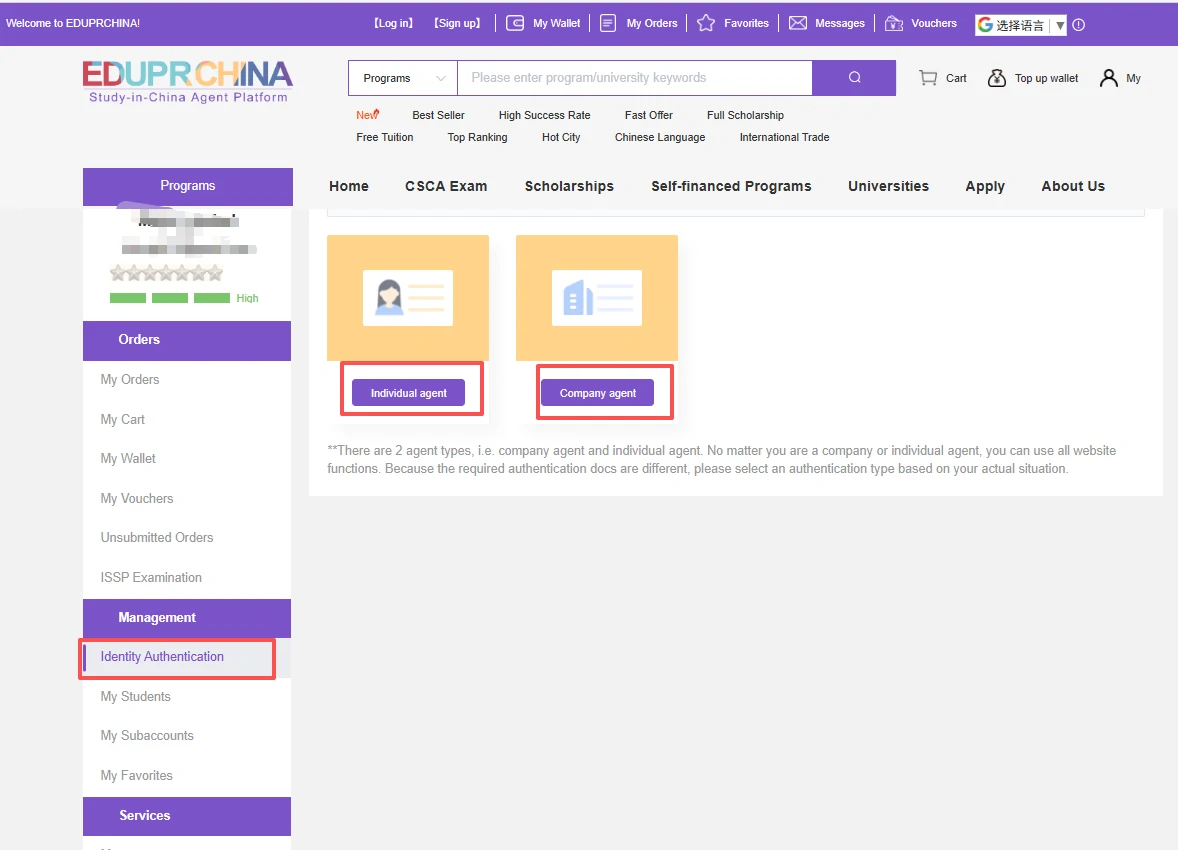The height and width of the screenshot is (850, 1178).
Task: Click the Full Scholarship quick link
Action: (x=745, y=115)
